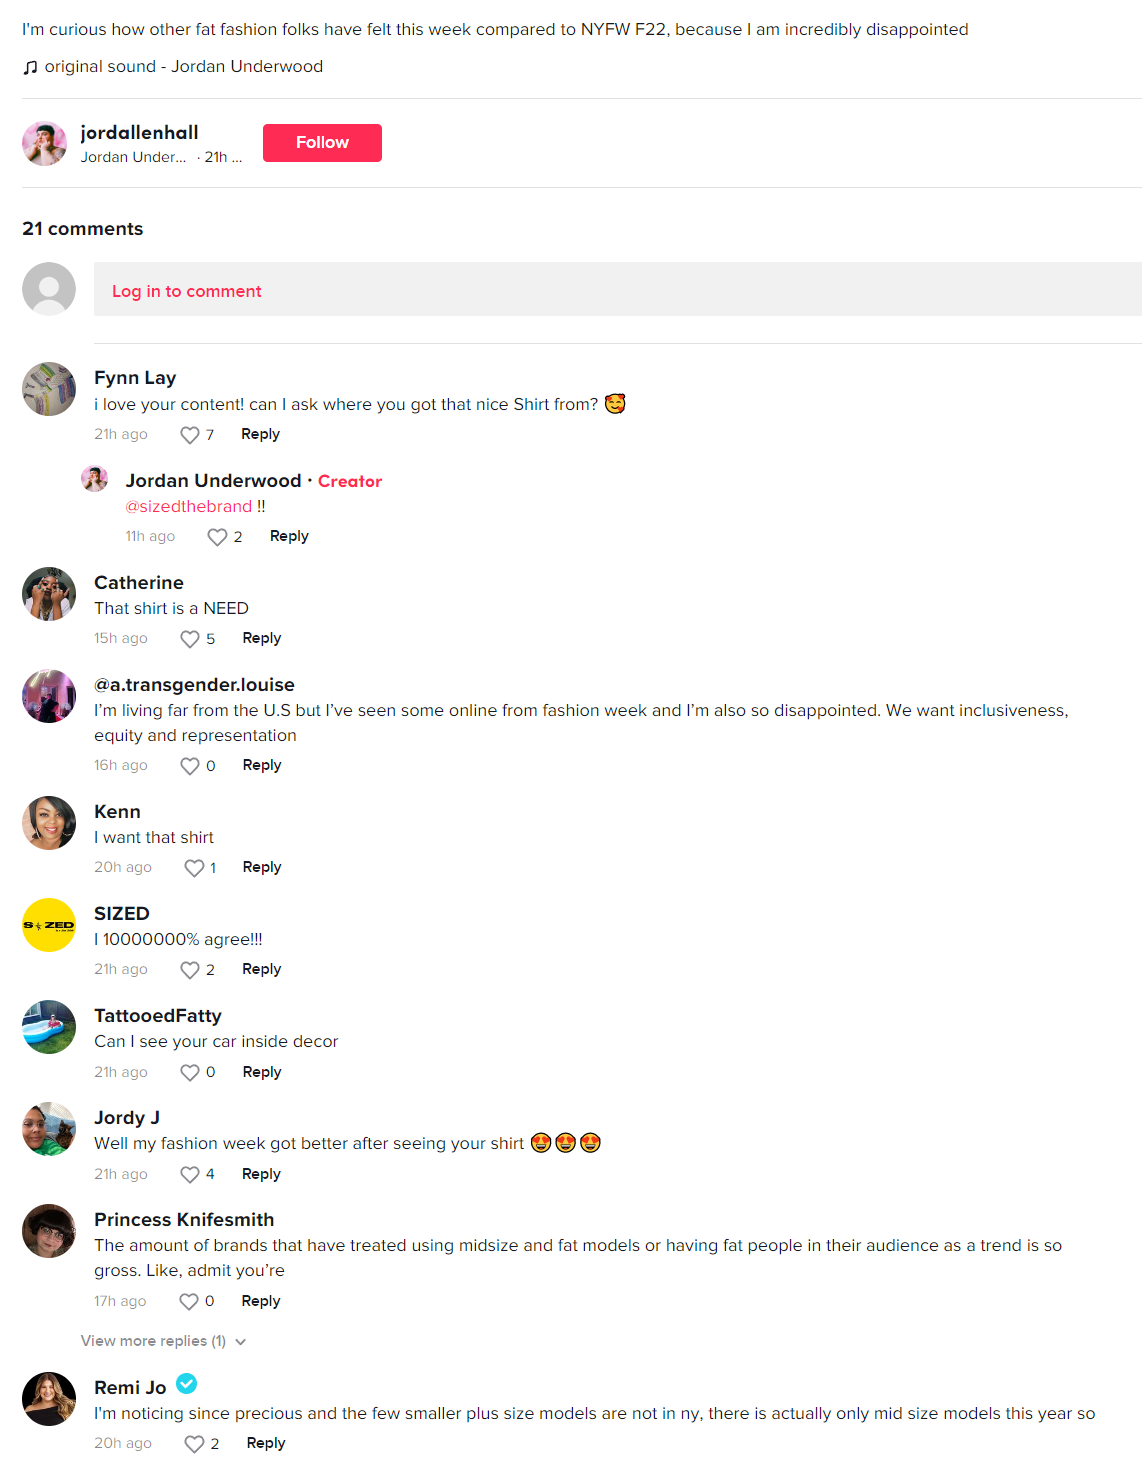Like Jordy J's fashion week comment
This screenshot has height=1472, width=1142.
click(x=190, y=1175)
